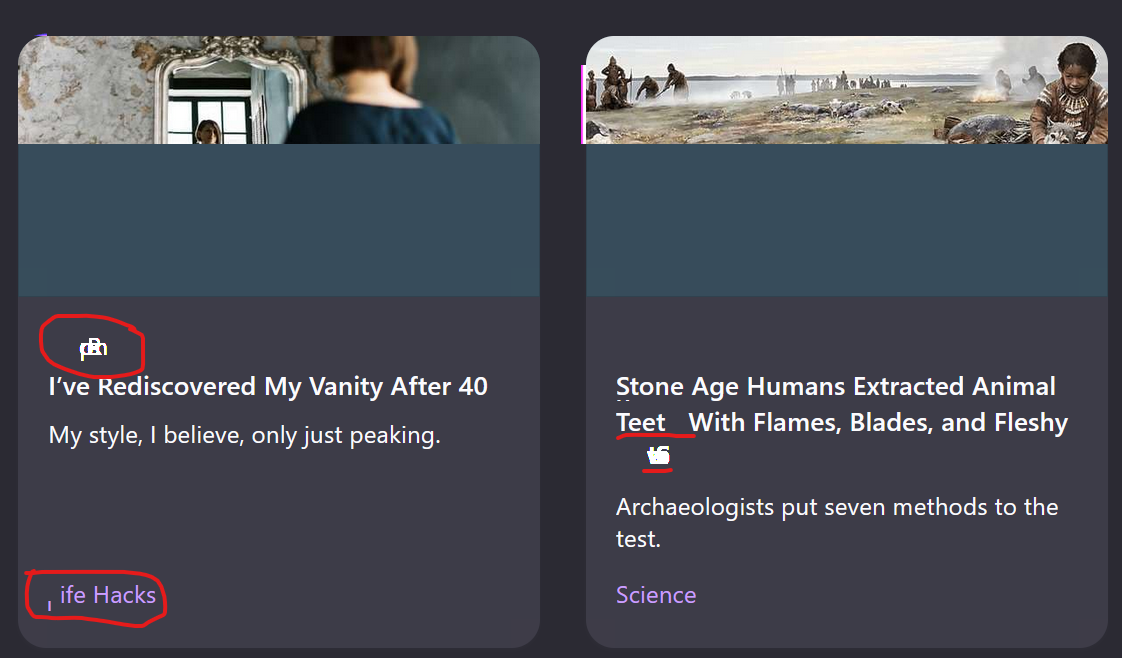Click the garbled label above the Vanity headline
Viewport: 1122px width, 658px height.
pyautogui.click(x=94, y=348)
